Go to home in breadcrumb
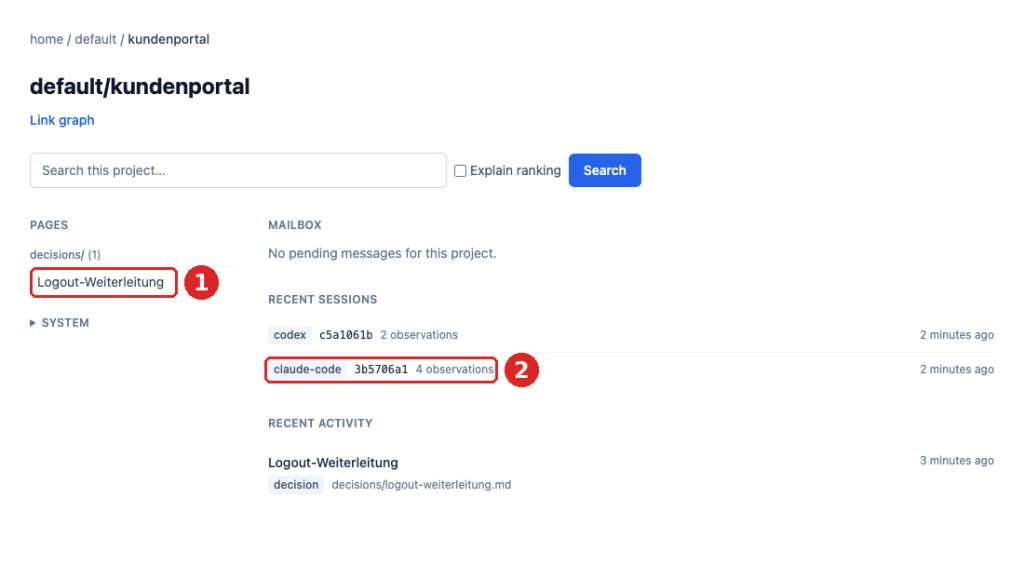Screen dimensions: 1024x565 (x=46, y=39)
